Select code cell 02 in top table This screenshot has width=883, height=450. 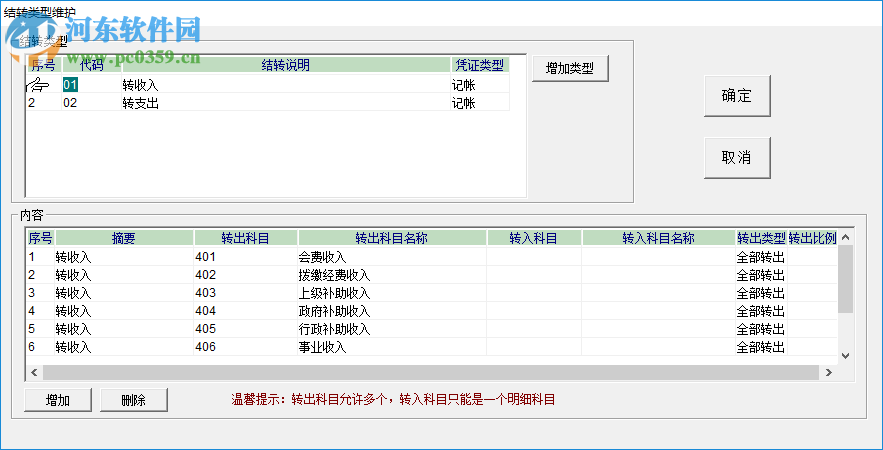pos(70,103)
